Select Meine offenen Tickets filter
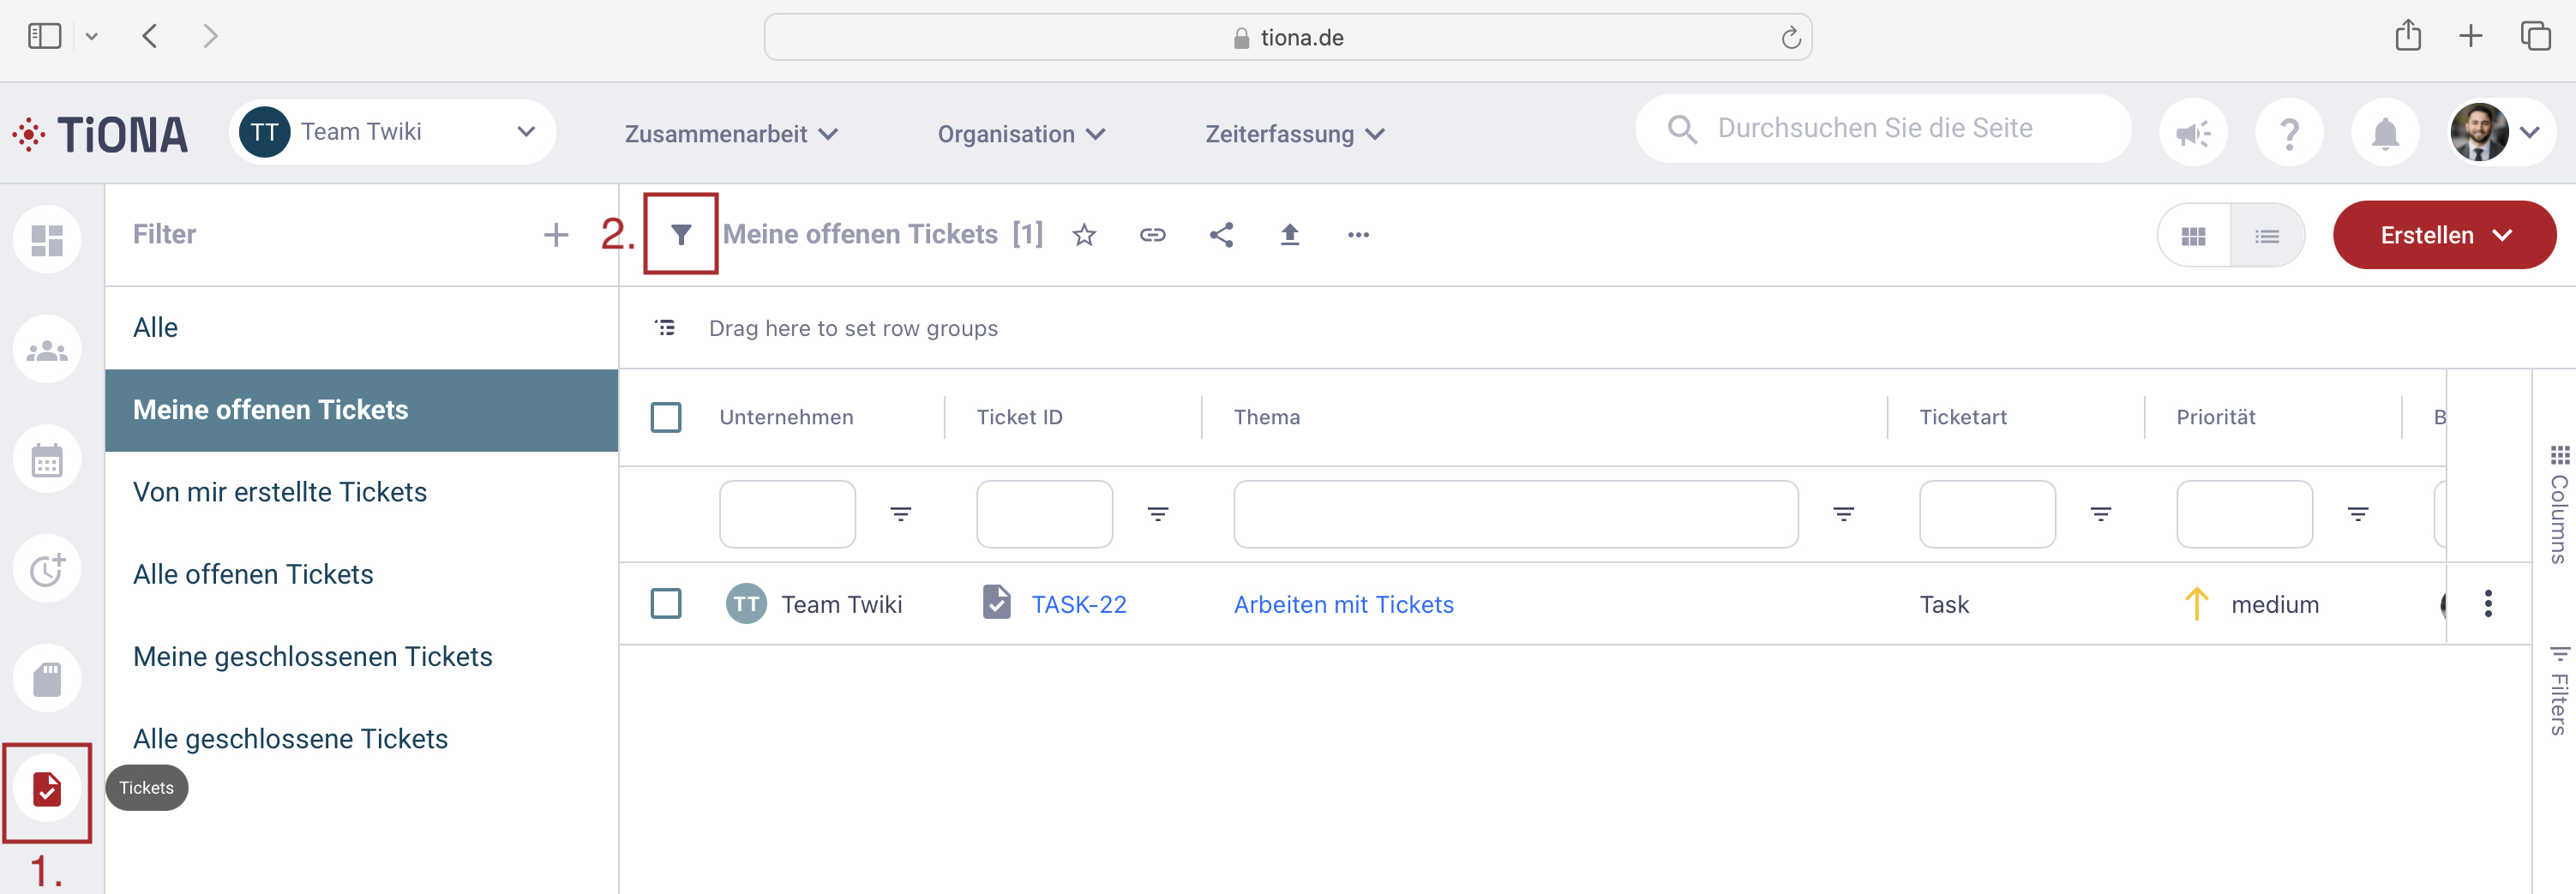 click(361, 410)
